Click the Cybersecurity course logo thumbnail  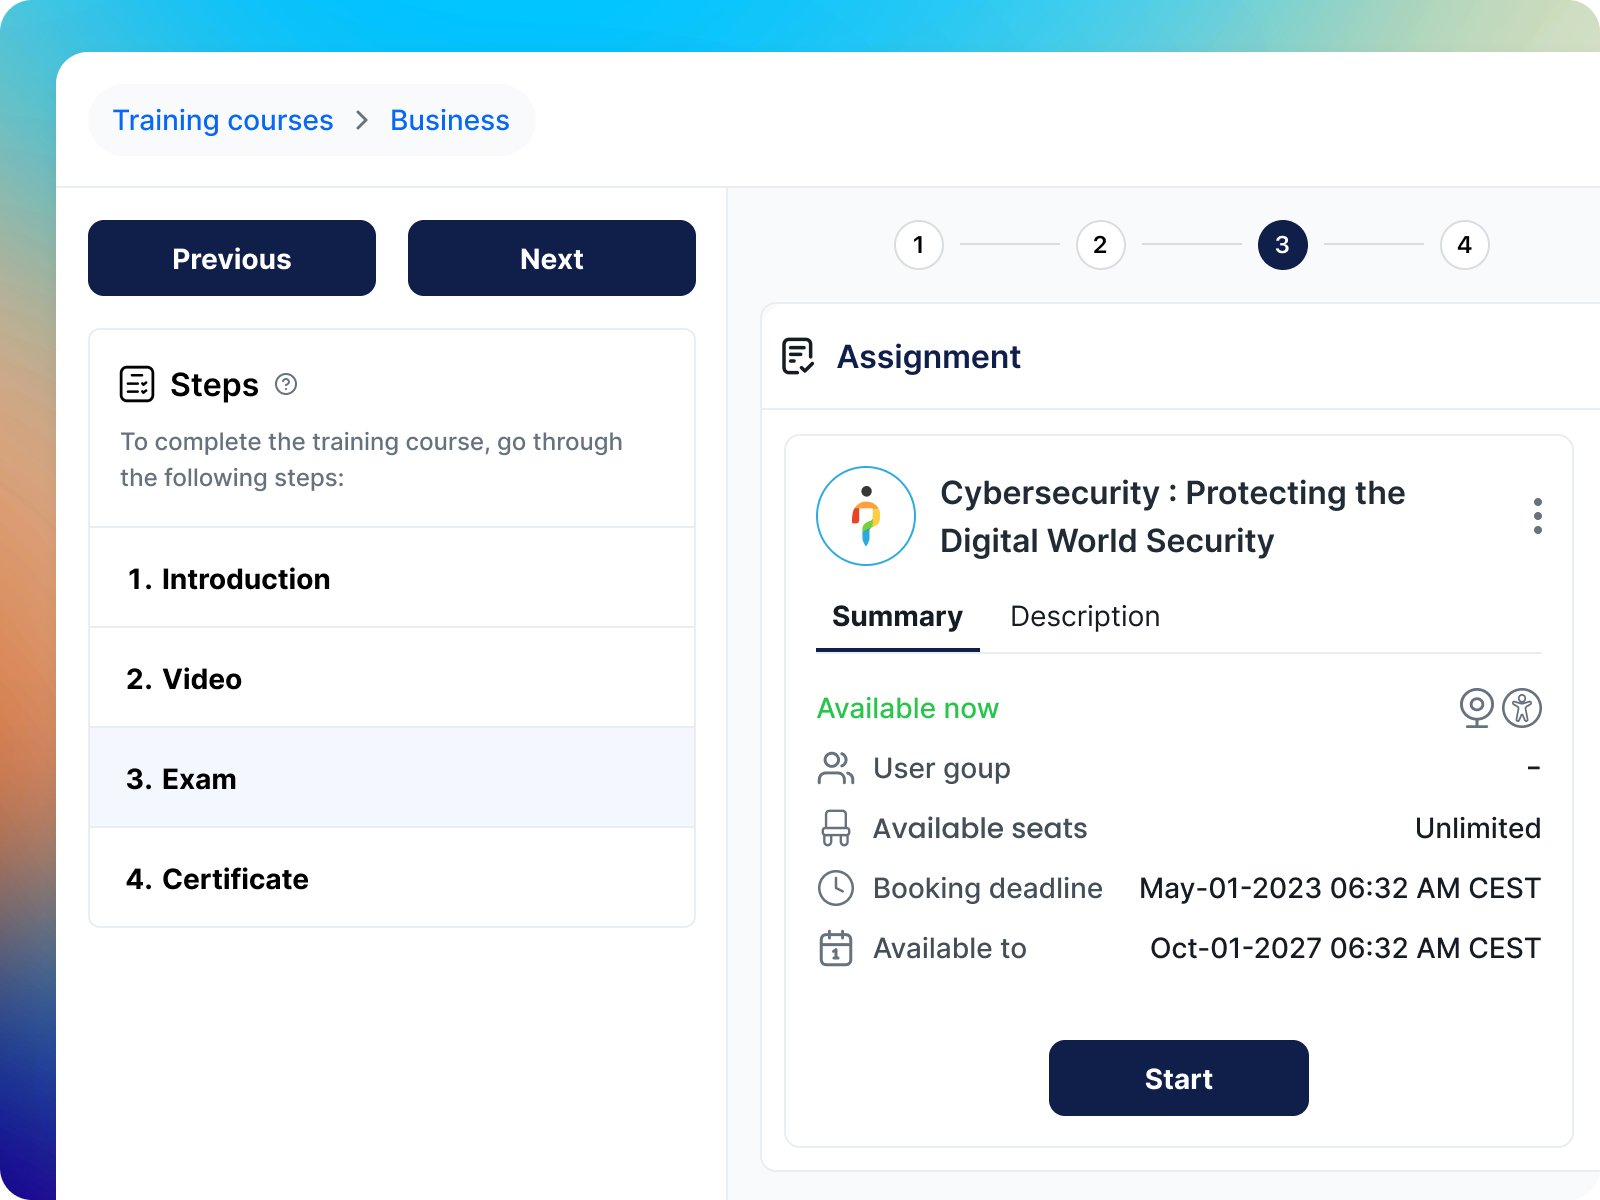click(866, 516)
